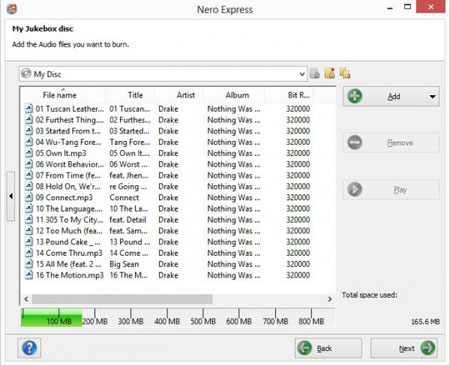Click the disc icon in My Disc combo box

26,74
